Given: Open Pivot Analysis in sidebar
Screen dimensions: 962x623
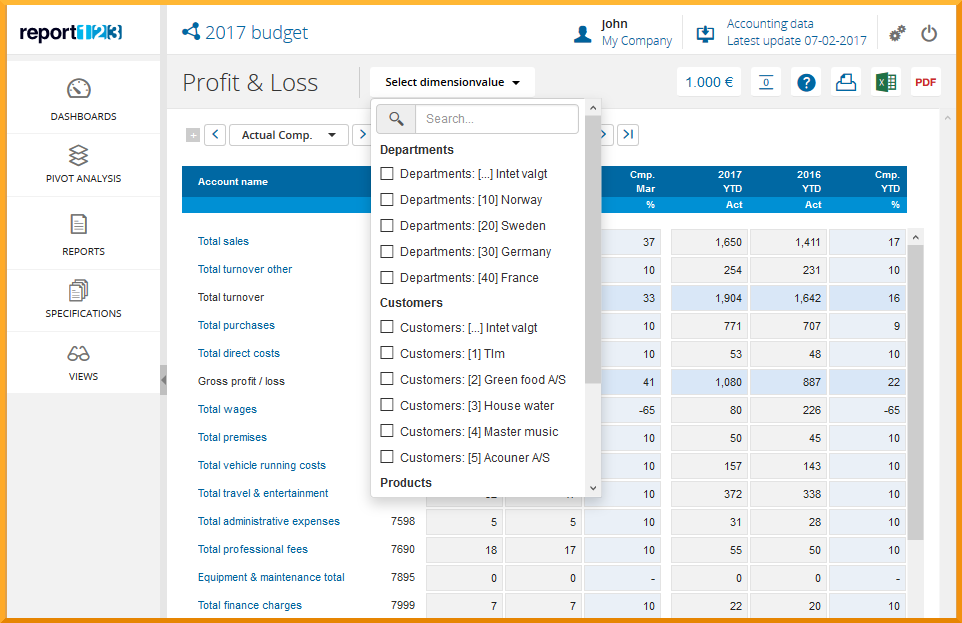Looking at the screenshot, I should tap(83, 165).
